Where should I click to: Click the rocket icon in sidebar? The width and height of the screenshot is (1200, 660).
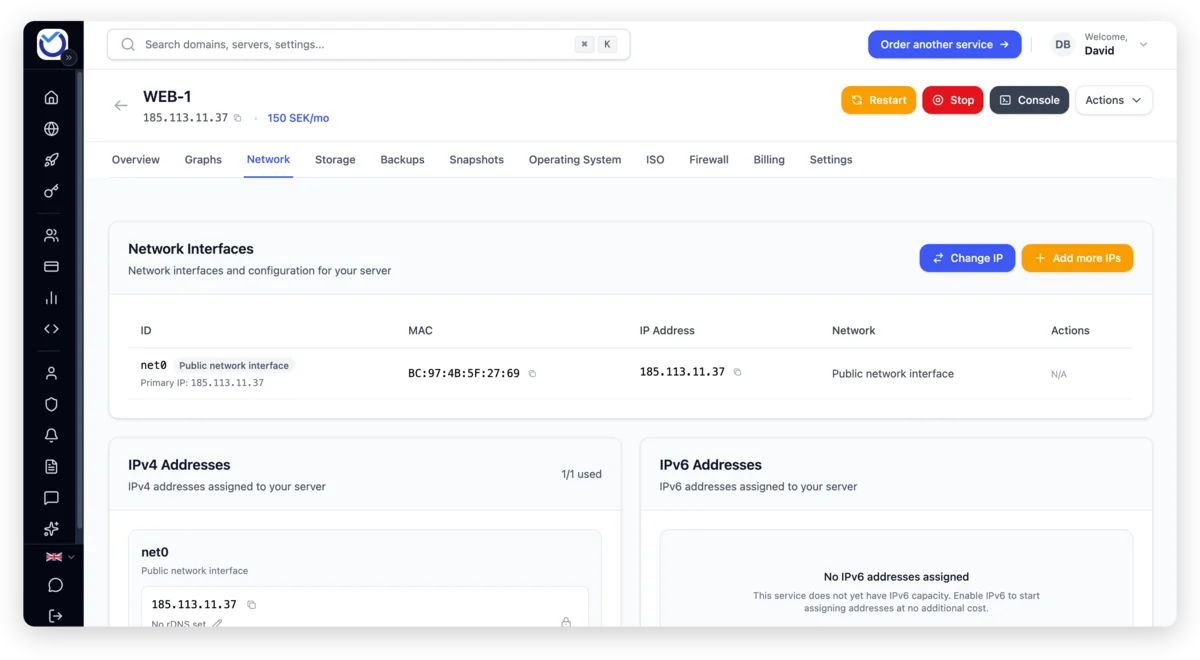point(51,160)
